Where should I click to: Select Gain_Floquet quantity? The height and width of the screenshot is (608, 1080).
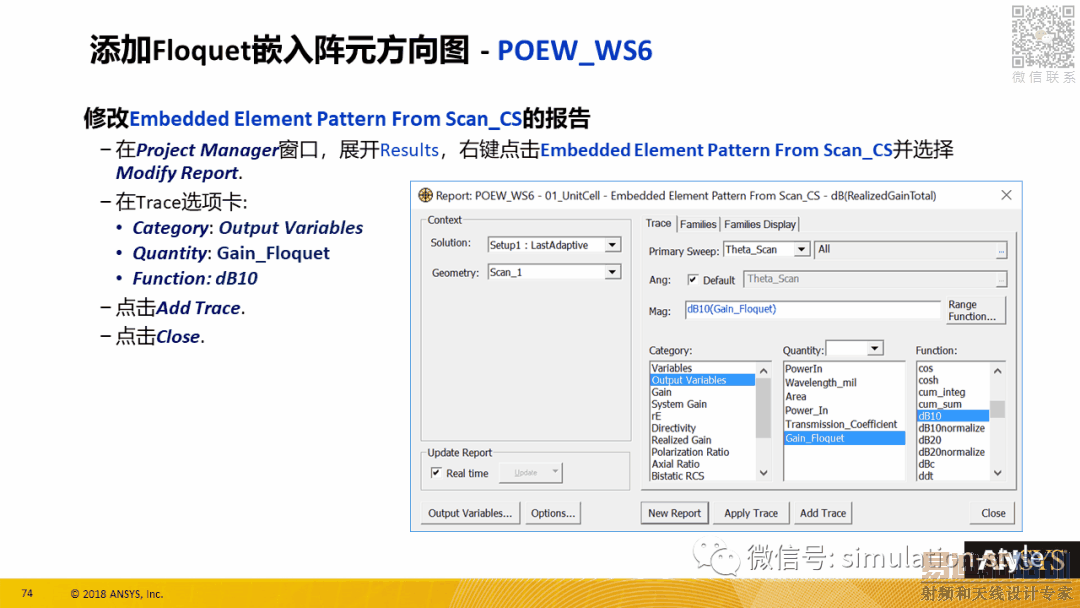(844, 438)
